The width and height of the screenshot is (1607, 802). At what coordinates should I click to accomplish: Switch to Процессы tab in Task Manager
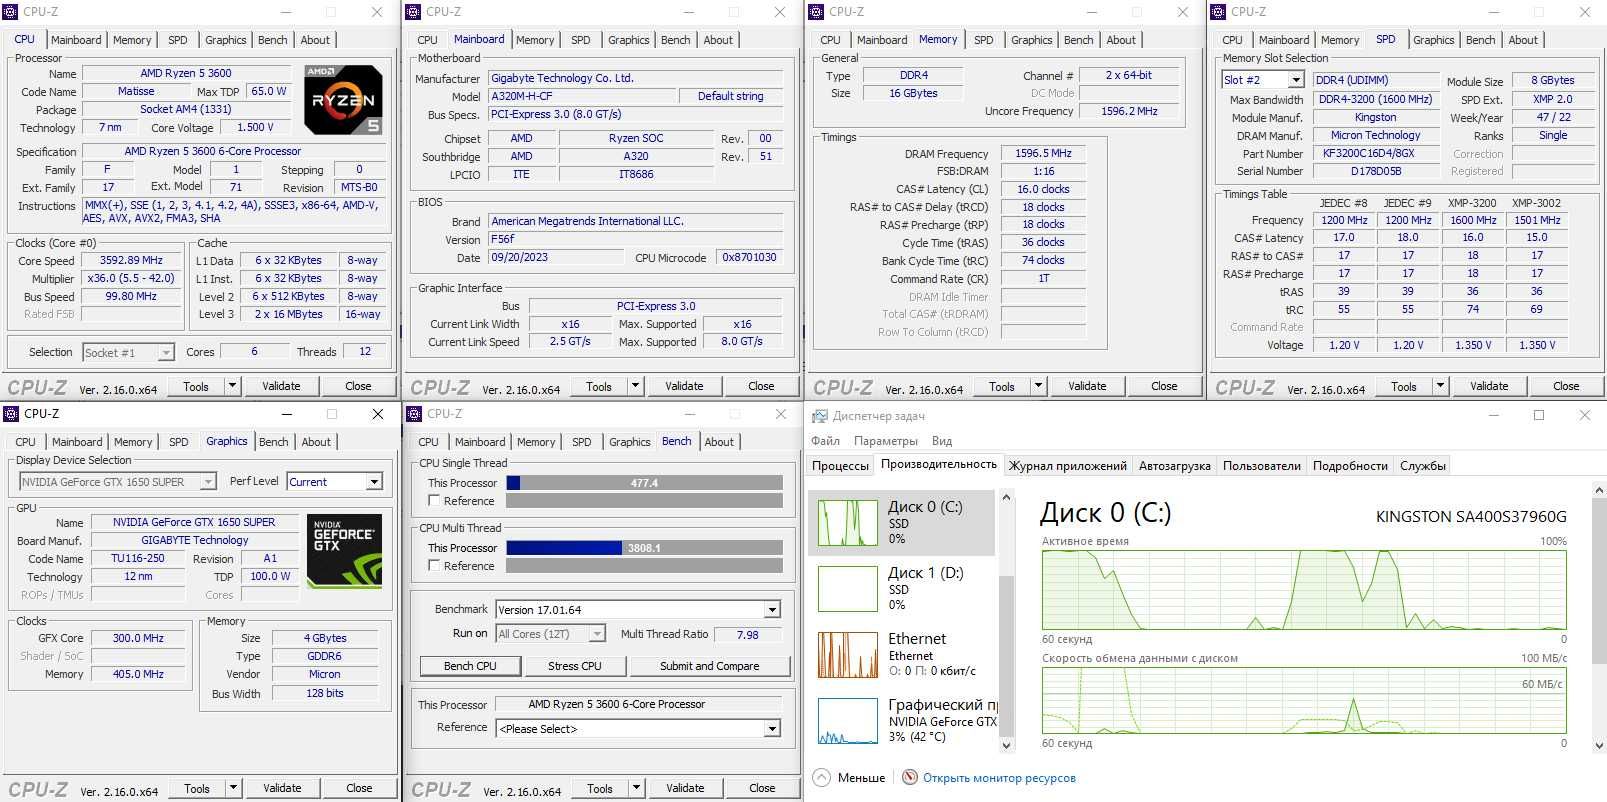[840, 465]
